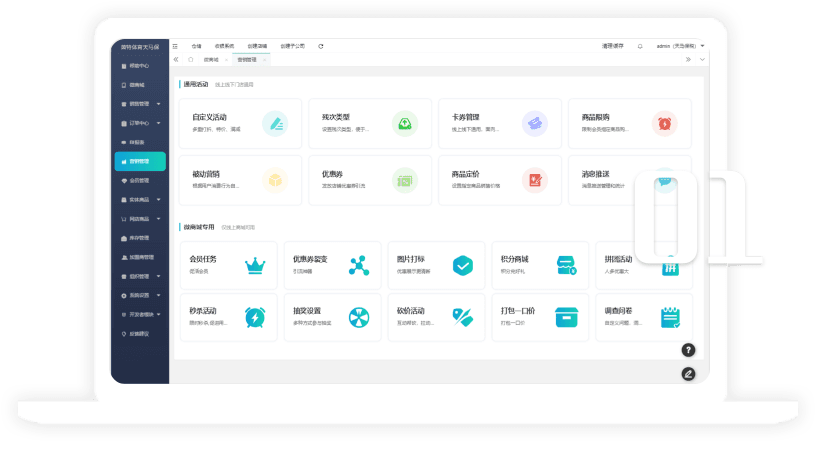The height and width of the screenshot is (453, 816).
Task: Open the admin user dropdown
Action: tap(680, 46)
